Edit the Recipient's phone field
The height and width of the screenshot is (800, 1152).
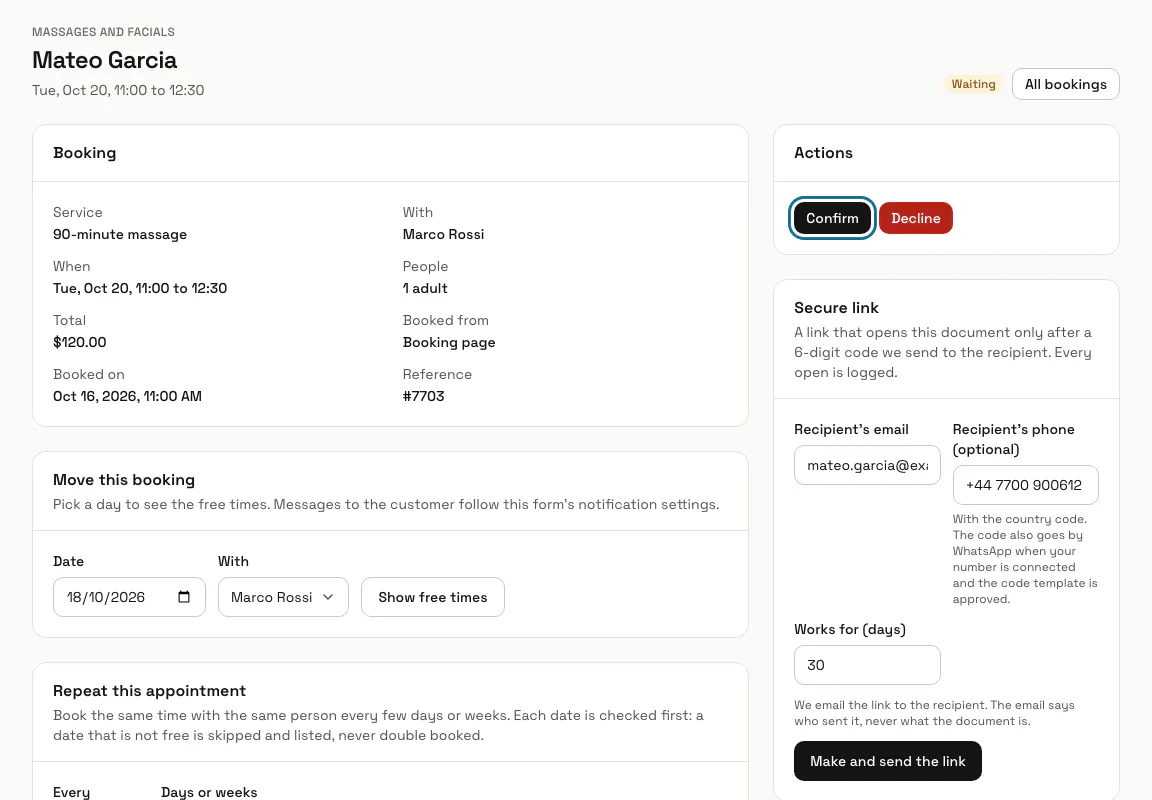pos(1025,485)
